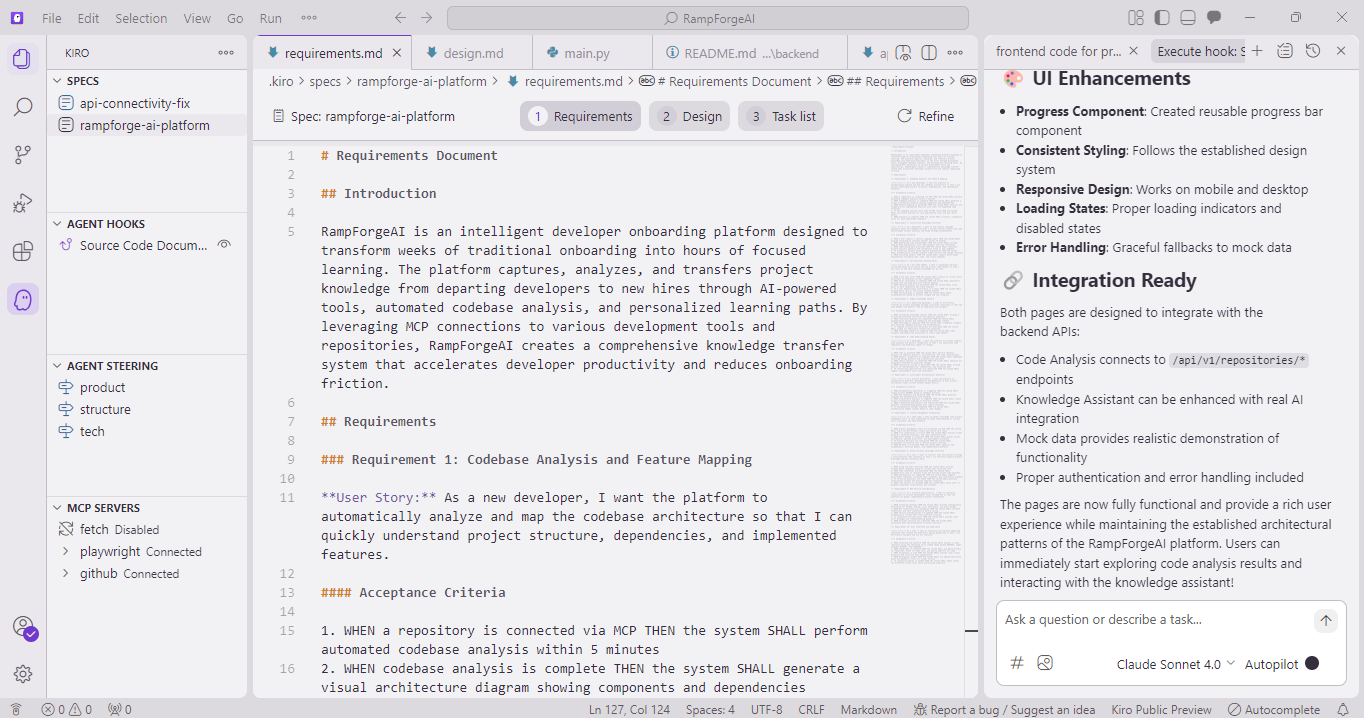Collapse the AGENT HOOKS section

click(x=147, y=224)
